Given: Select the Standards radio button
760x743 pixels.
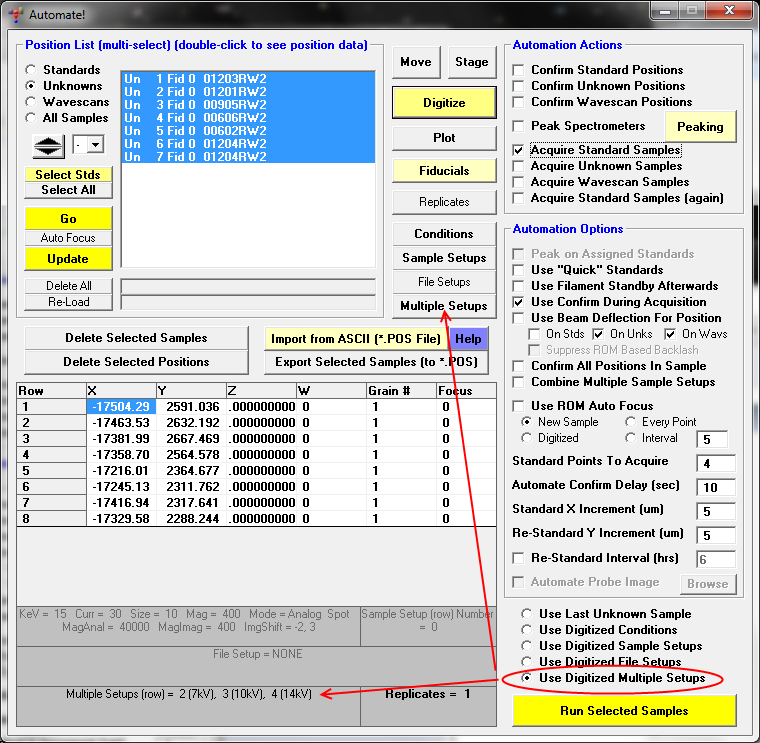Looking at the screenshot, I should [x=31, y=70].
